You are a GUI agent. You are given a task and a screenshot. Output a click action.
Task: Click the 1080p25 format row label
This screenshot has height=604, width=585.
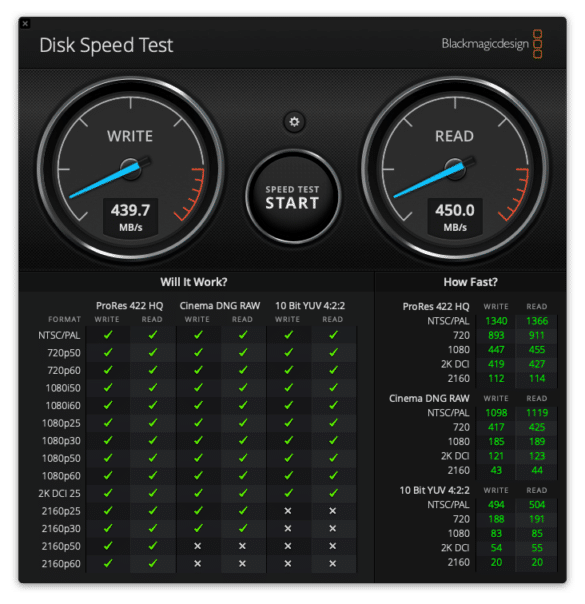point(61,423)
